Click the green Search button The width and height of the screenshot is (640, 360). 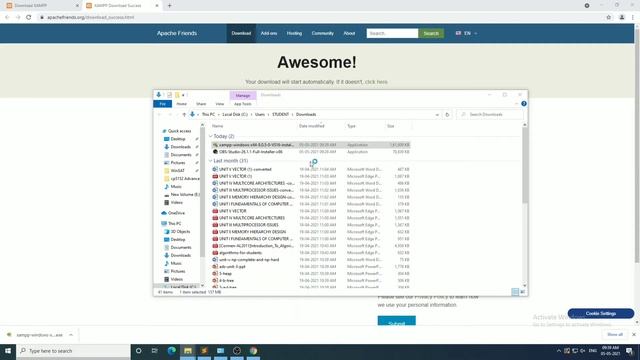431,33
